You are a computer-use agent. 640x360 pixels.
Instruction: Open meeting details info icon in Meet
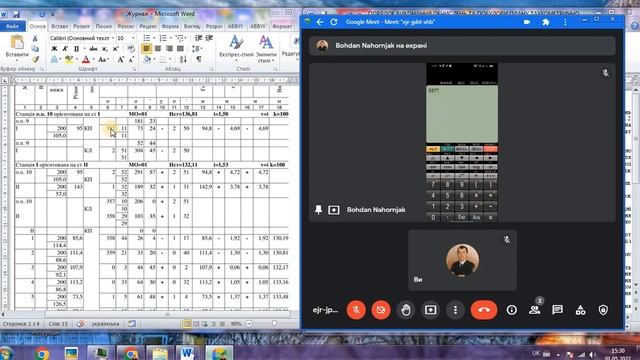tap(511, 310)
